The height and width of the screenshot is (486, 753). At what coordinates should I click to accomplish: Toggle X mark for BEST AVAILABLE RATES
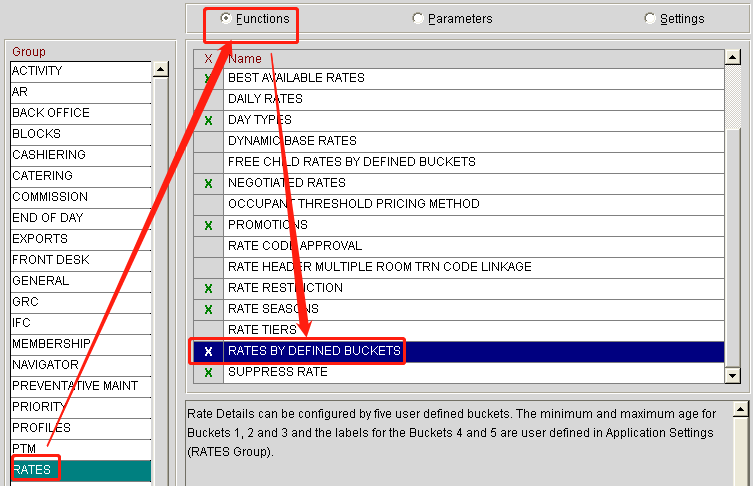[208, 78]
